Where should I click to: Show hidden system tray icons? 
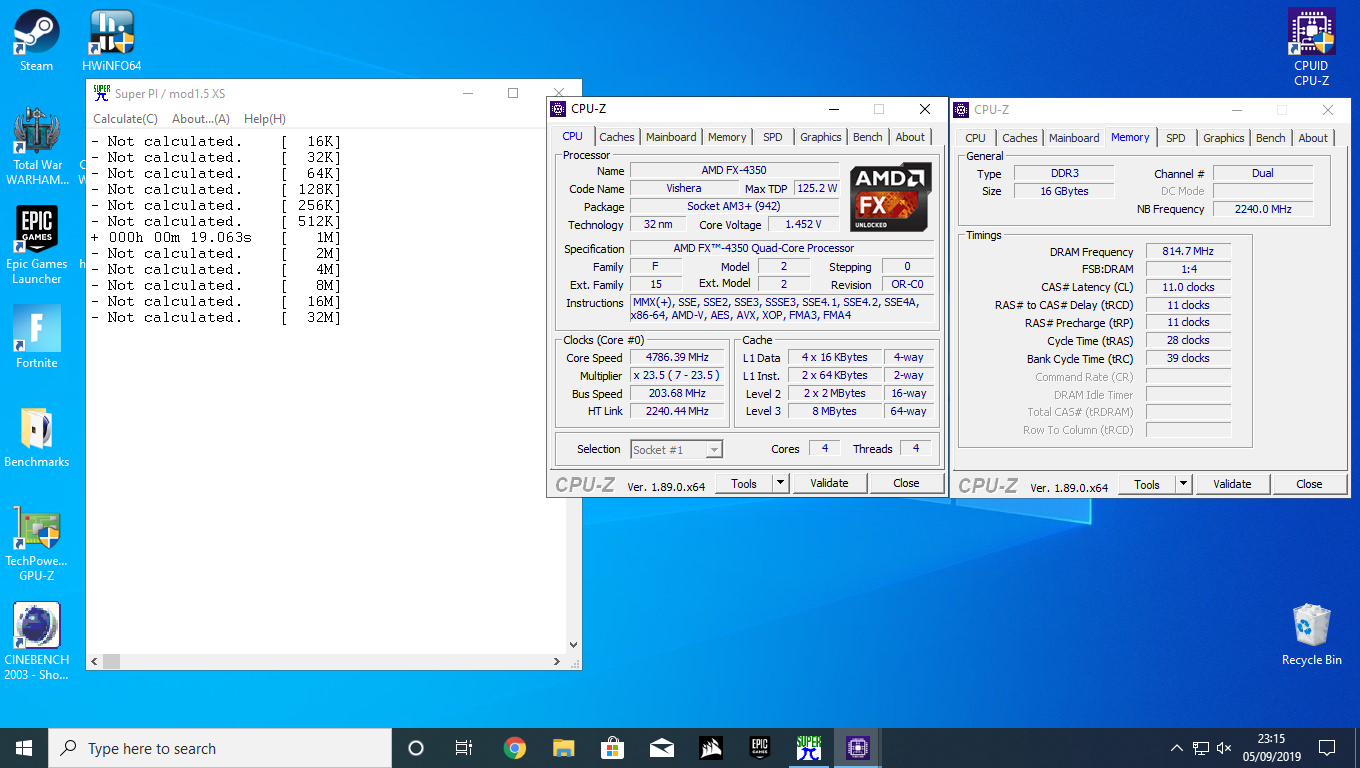coord(1177,748)
